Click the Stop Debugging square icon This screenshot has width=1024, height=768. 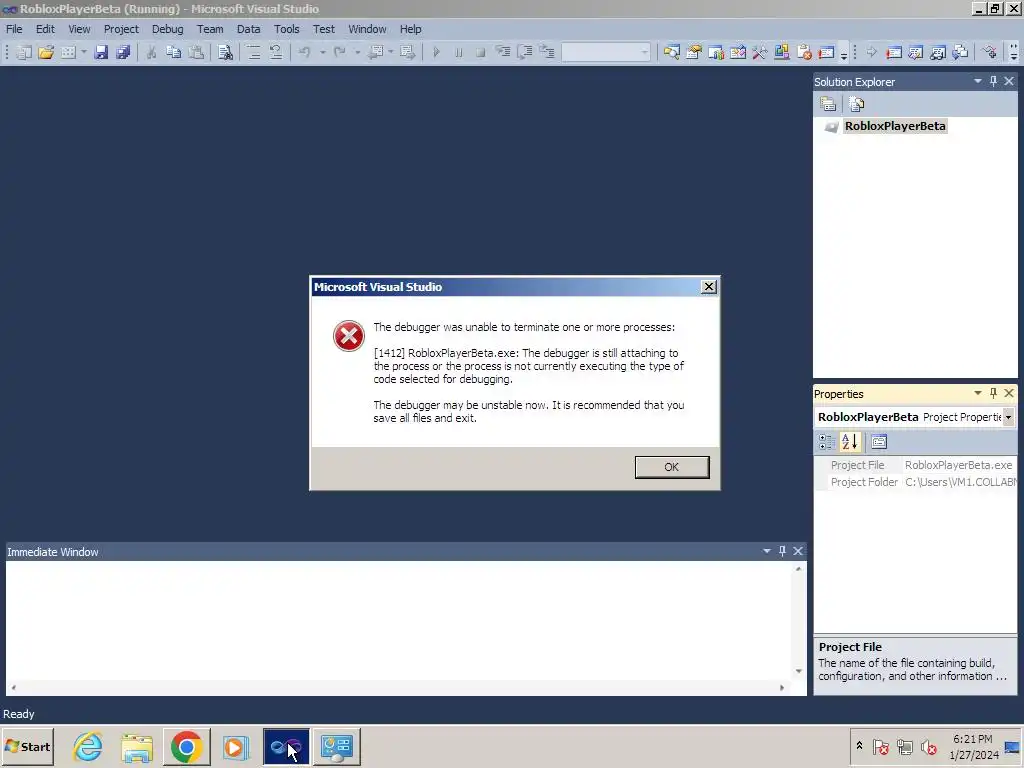(481, 52)
